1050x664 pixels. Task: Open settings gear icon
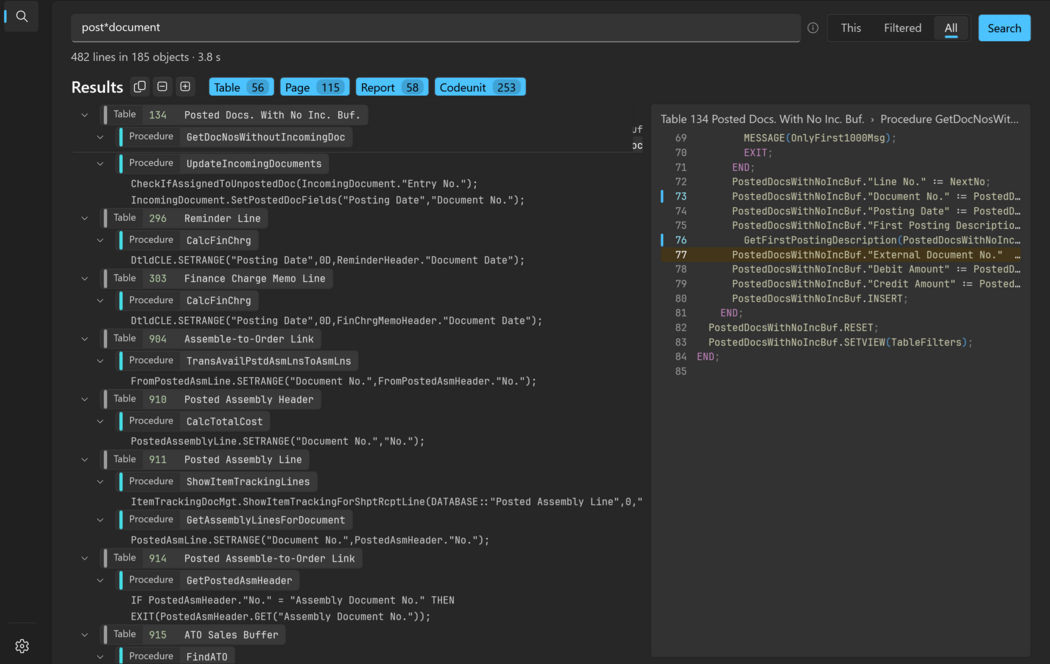(x=22, y=646)
